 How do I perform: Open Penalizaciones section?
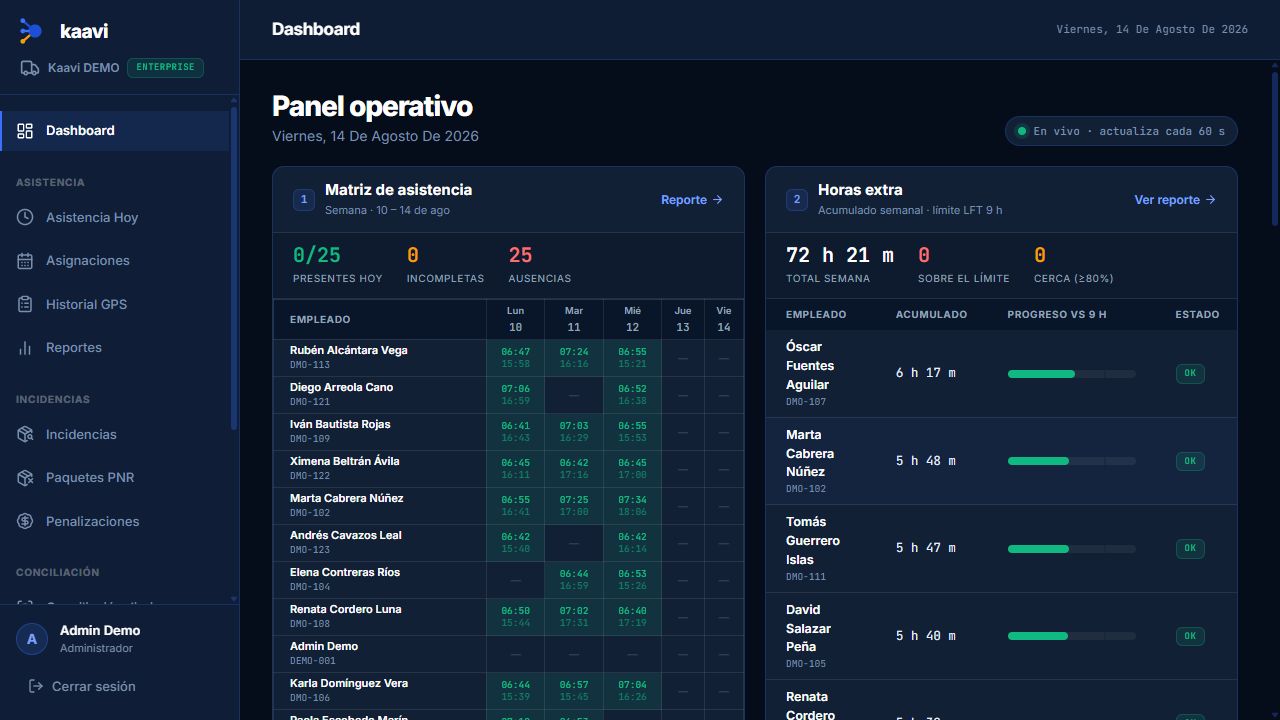[115, 521]
